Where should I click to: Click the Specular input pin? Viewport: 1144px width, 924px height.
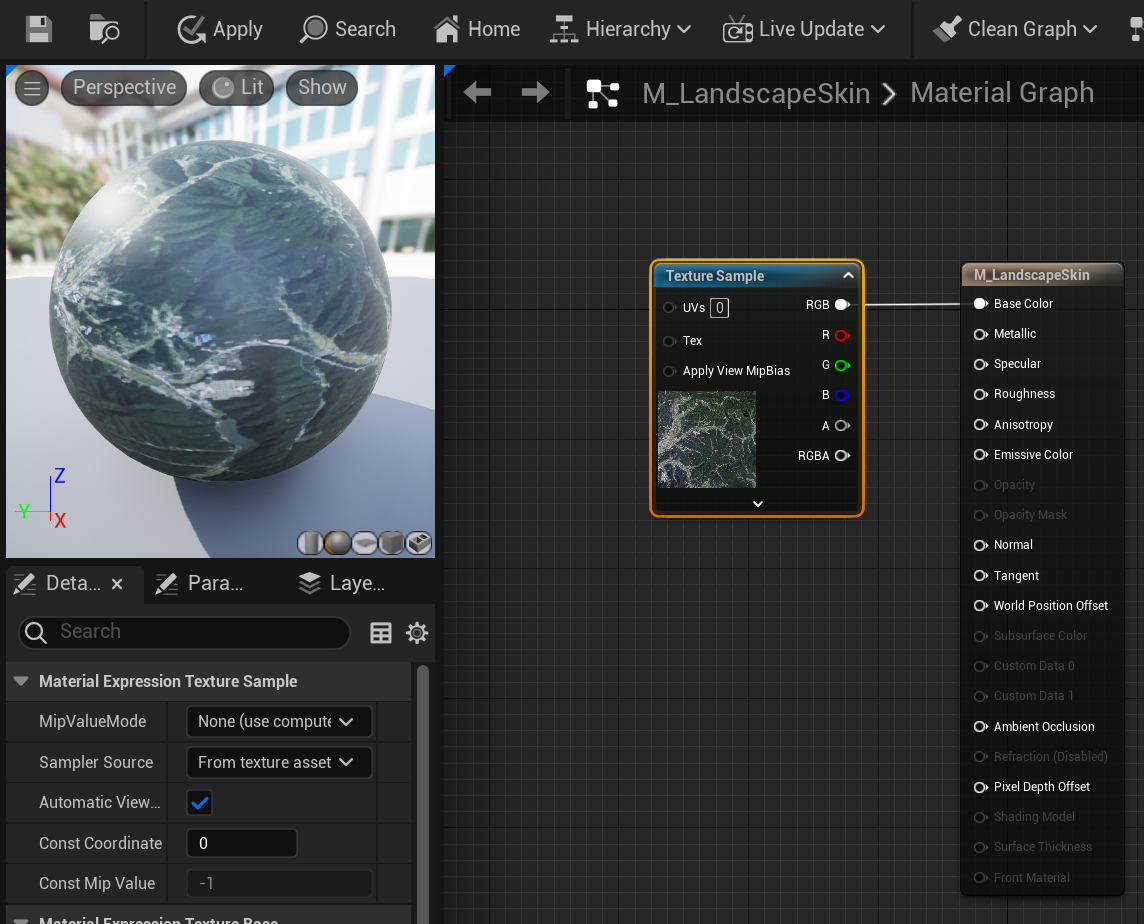pyautogui.click(x=981, y=363)
